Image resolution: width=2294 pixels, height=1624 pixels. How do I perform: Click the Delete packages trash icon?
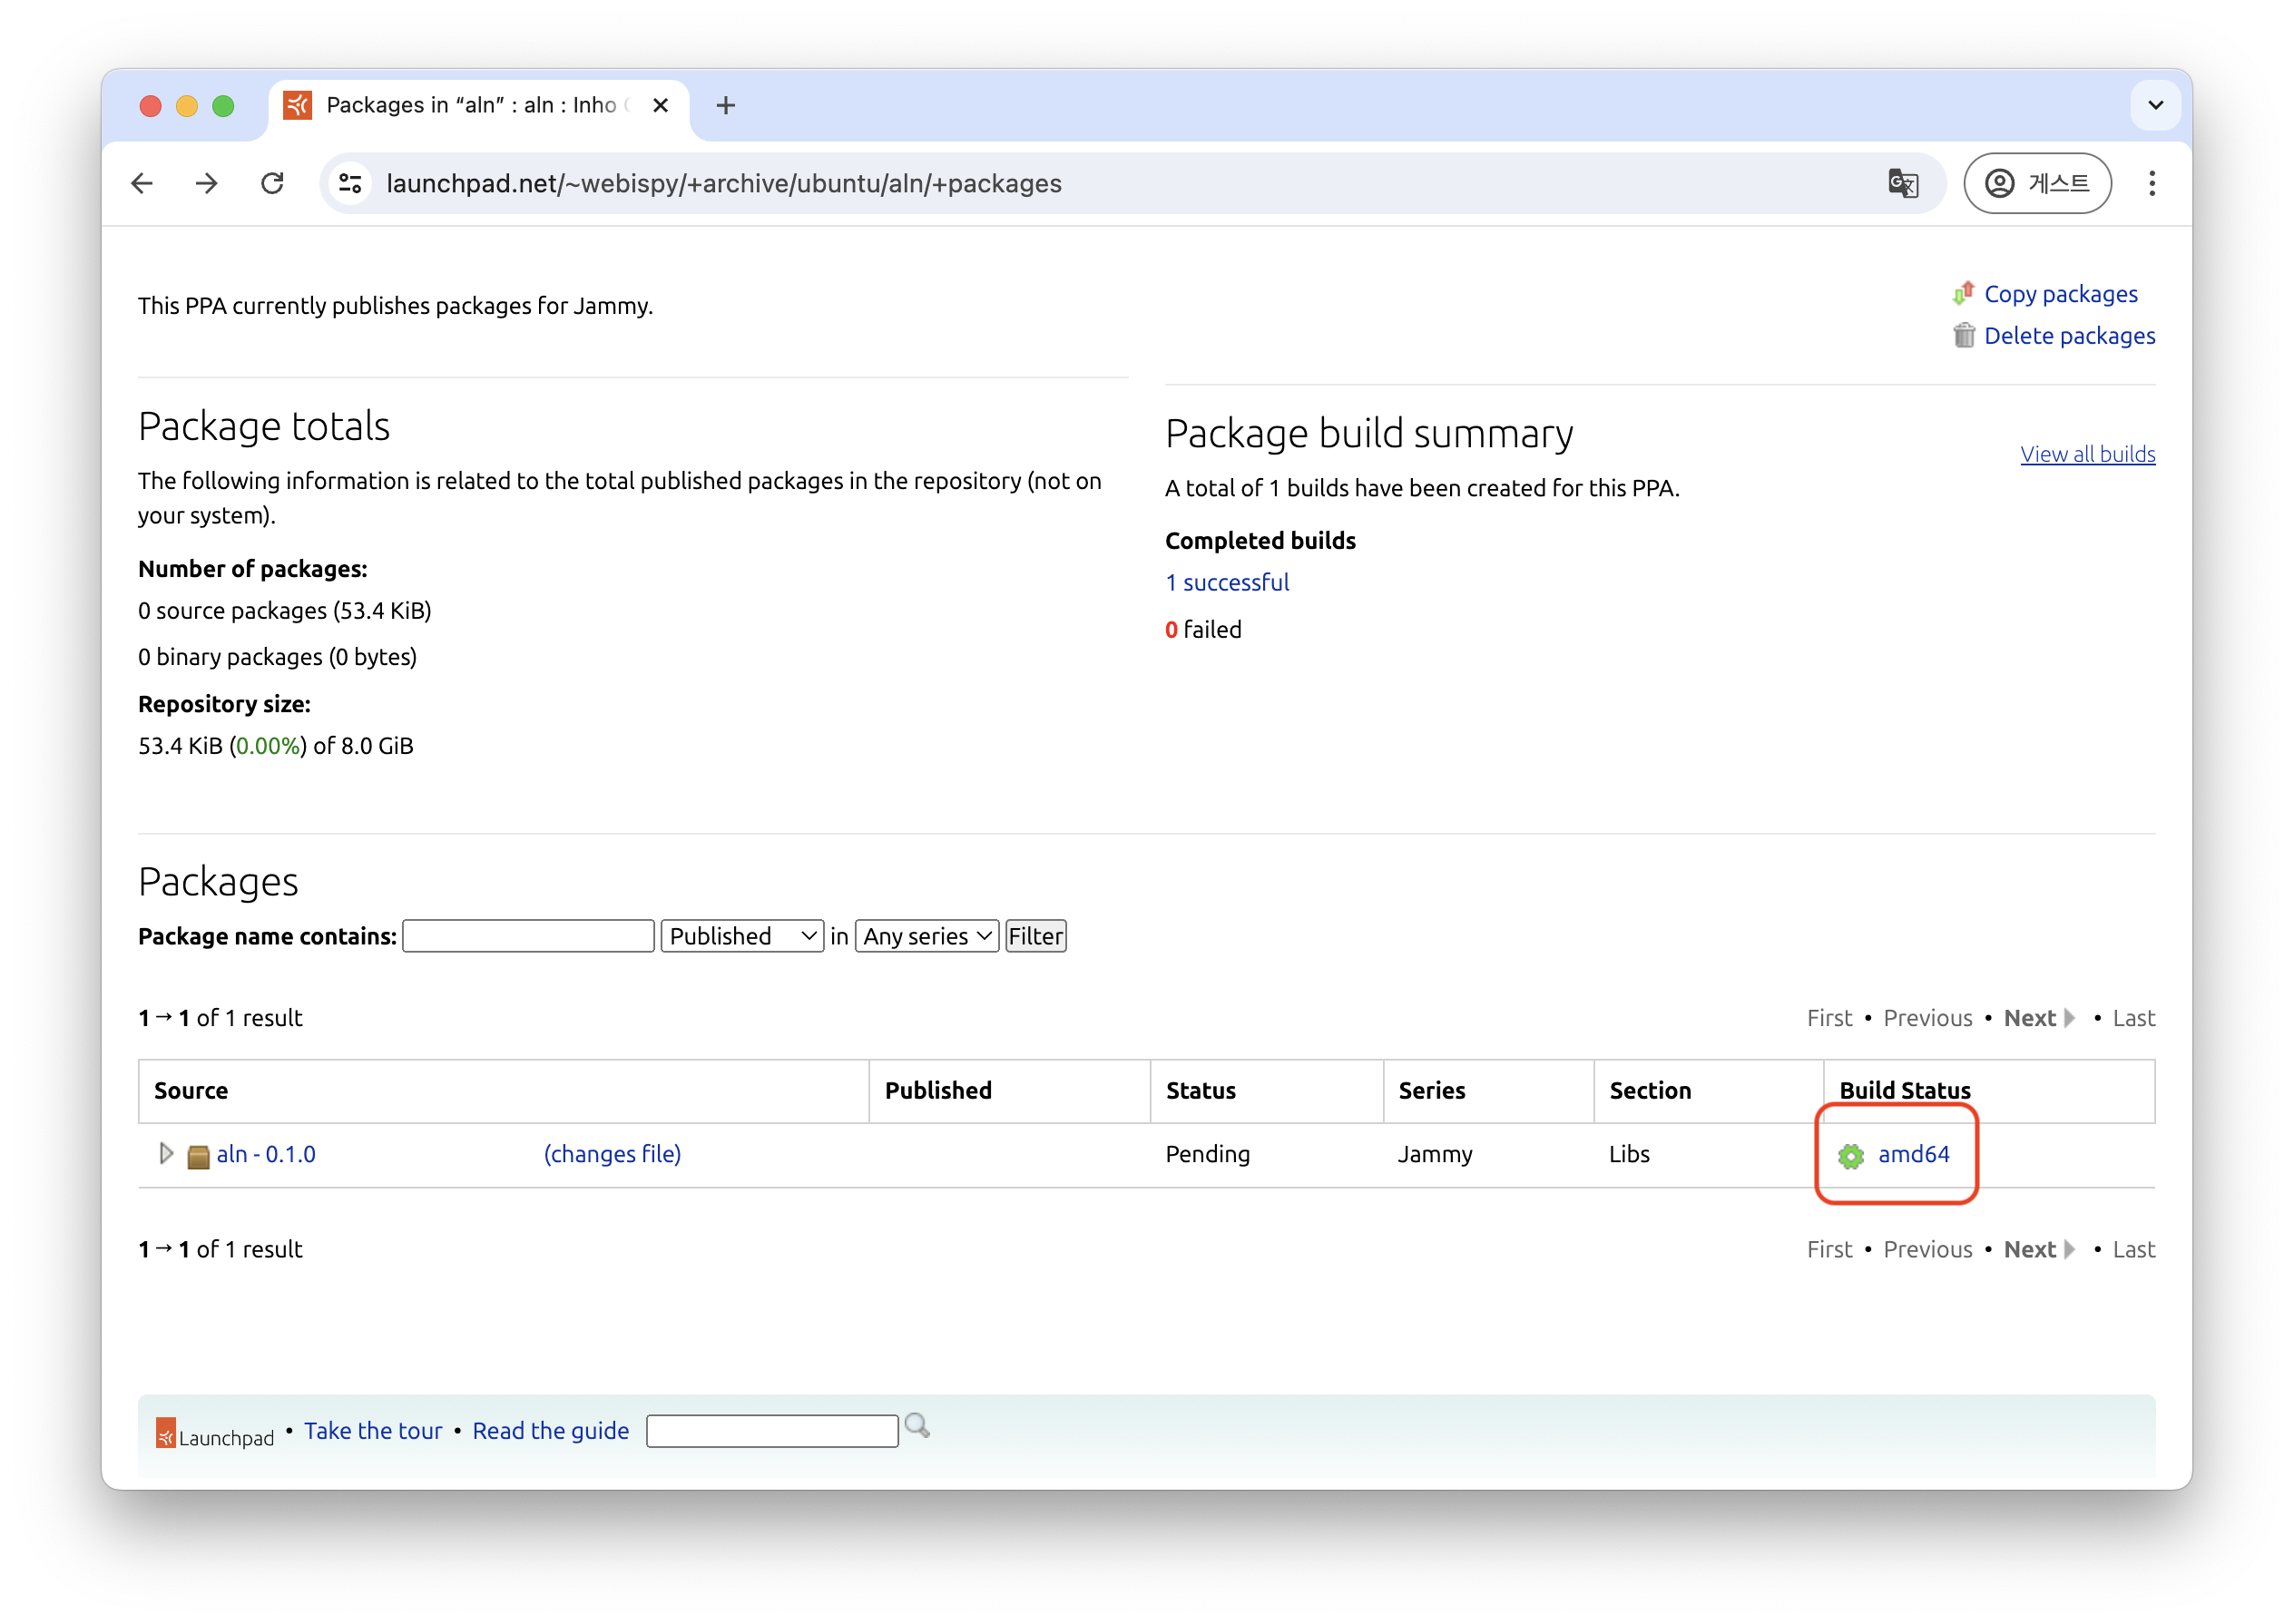pyautogui.click(x=1964, y=335)
